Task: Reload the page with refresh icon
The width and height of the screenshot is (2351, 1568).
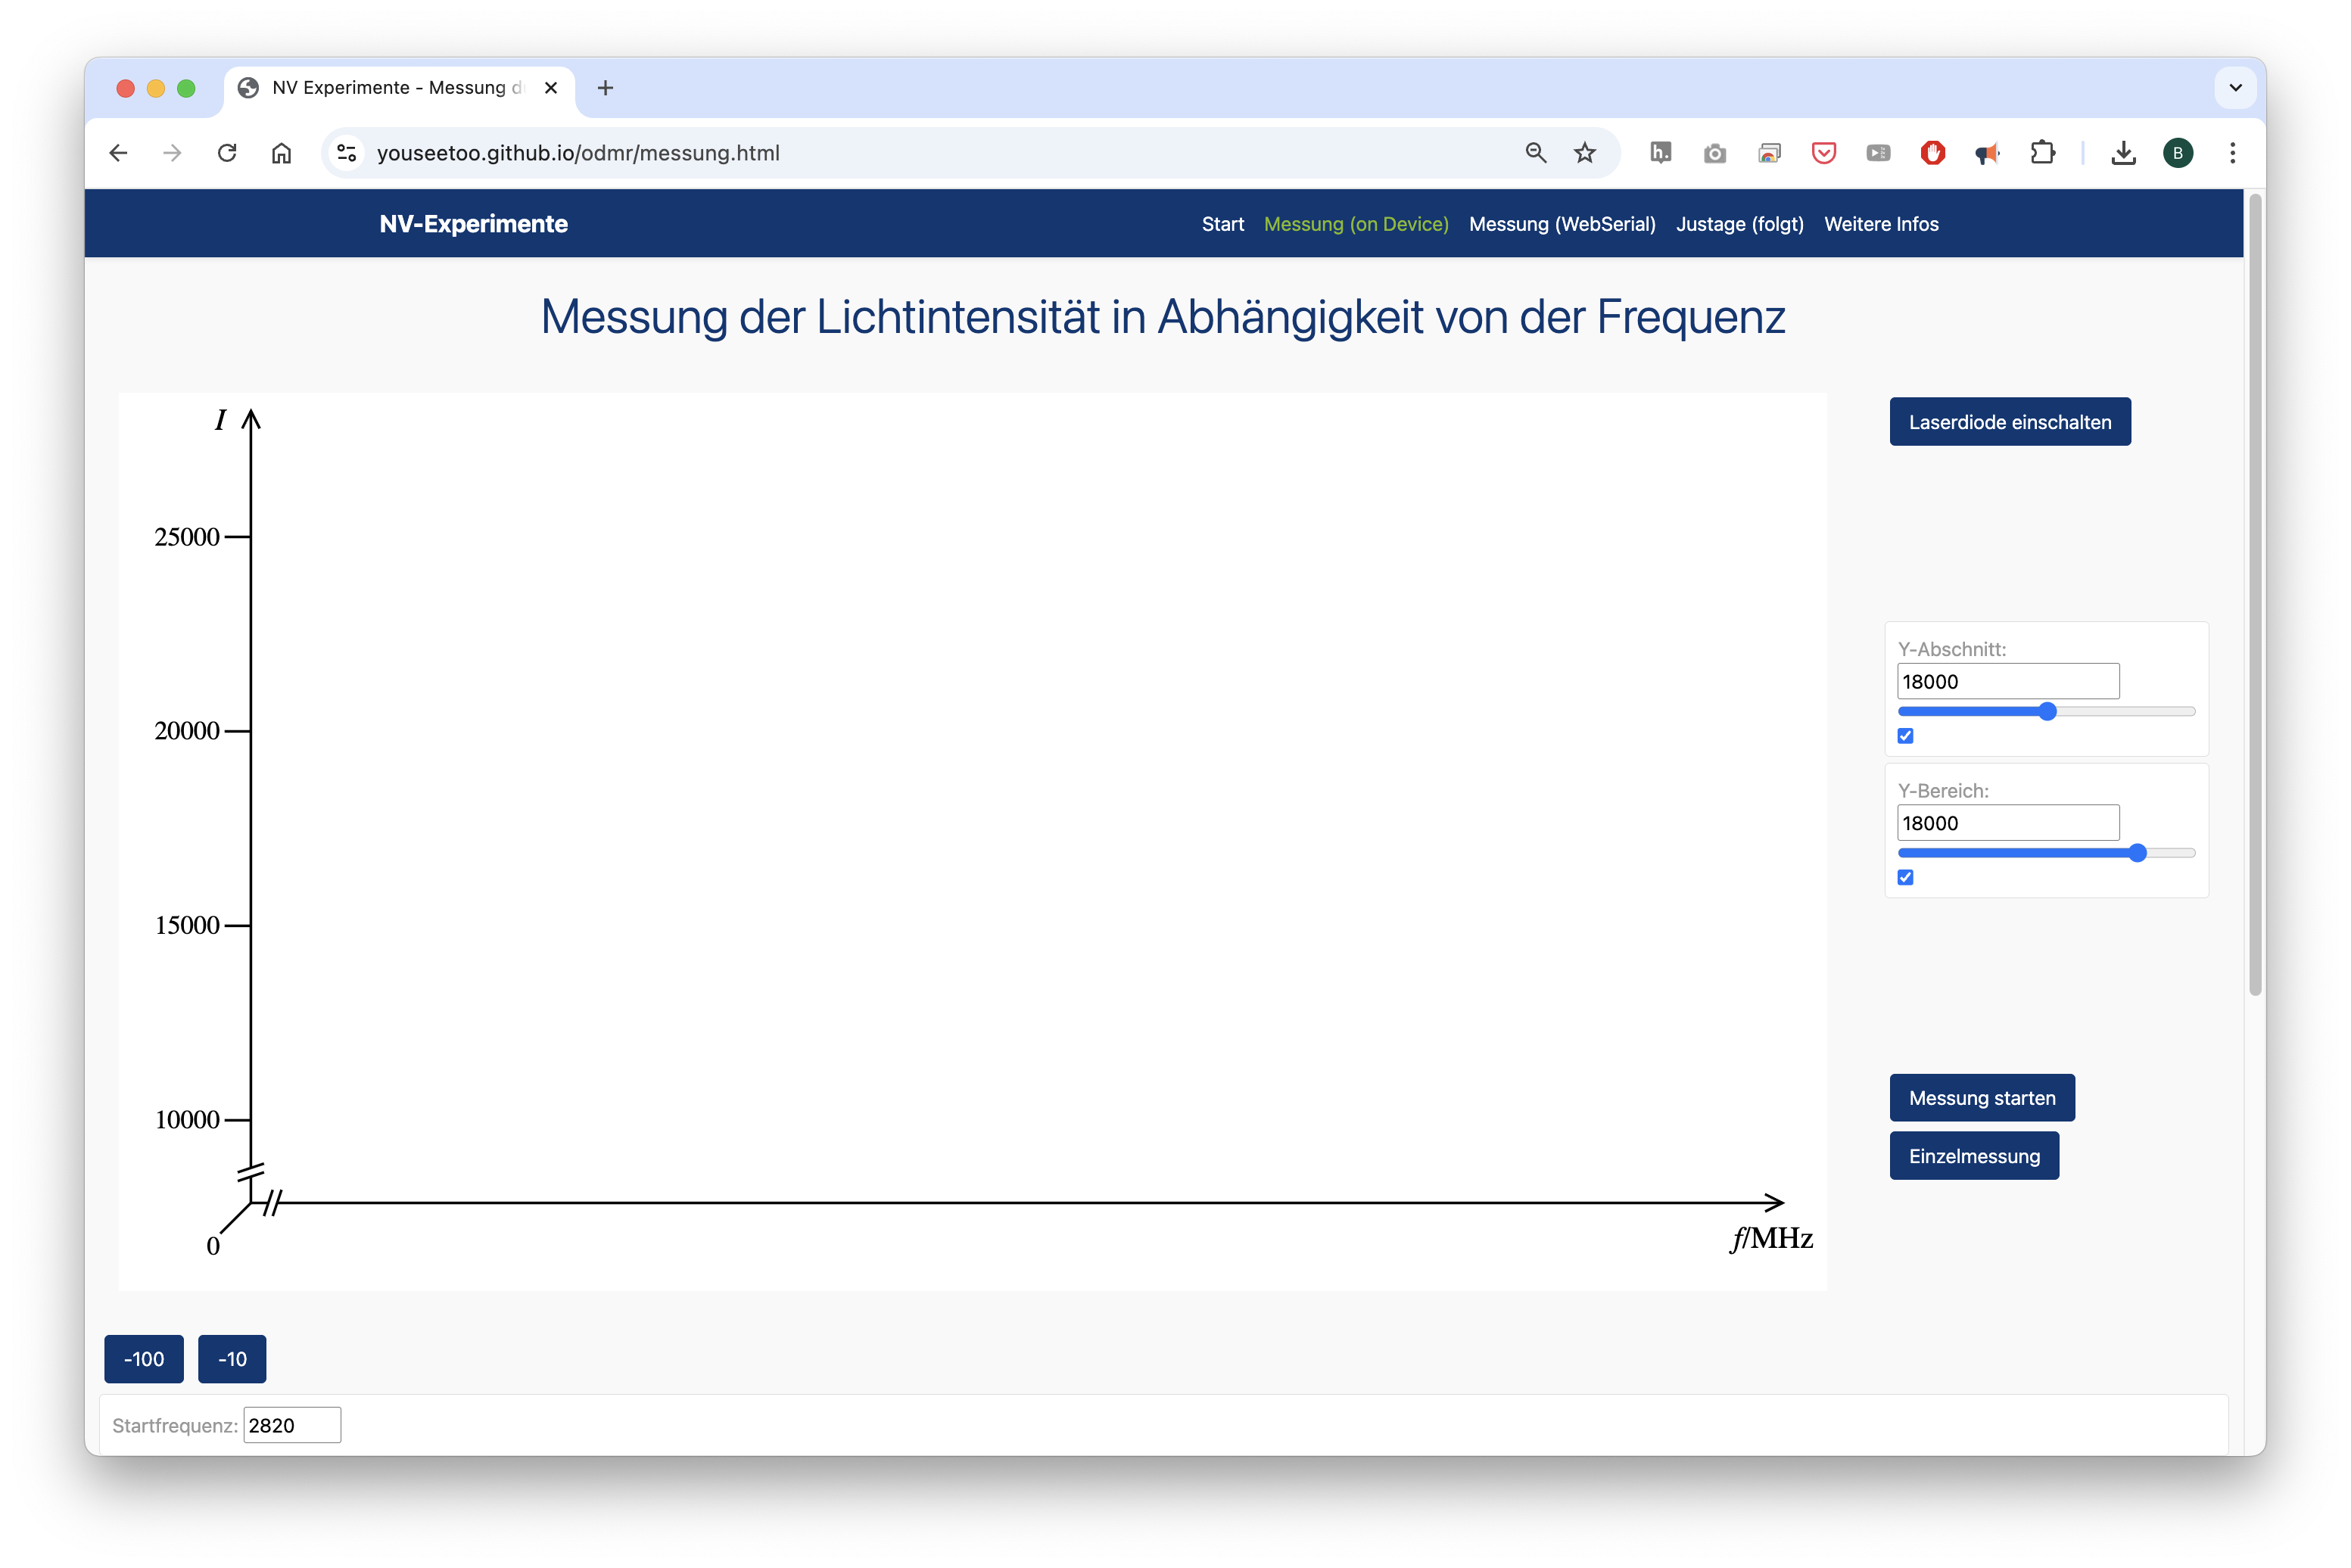Action: [227, 153]
